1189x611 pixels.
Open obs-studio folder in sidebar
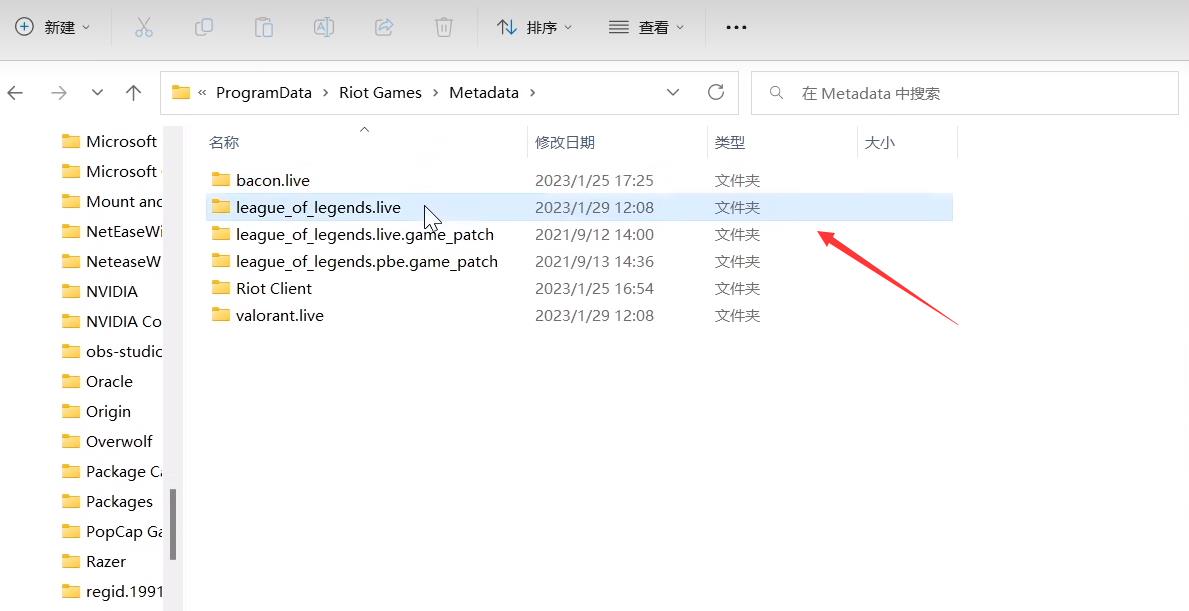pos(111,351)
